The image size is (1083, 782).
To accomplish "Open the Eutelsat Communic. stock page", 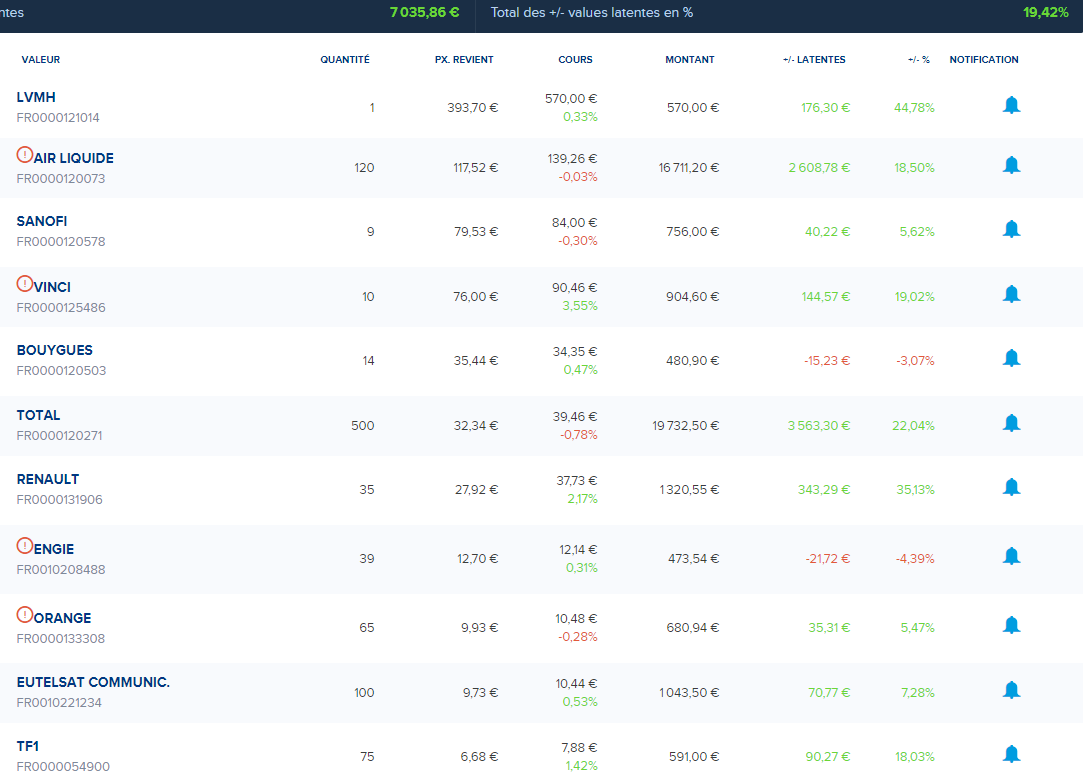I will click(x=93, y=682).
